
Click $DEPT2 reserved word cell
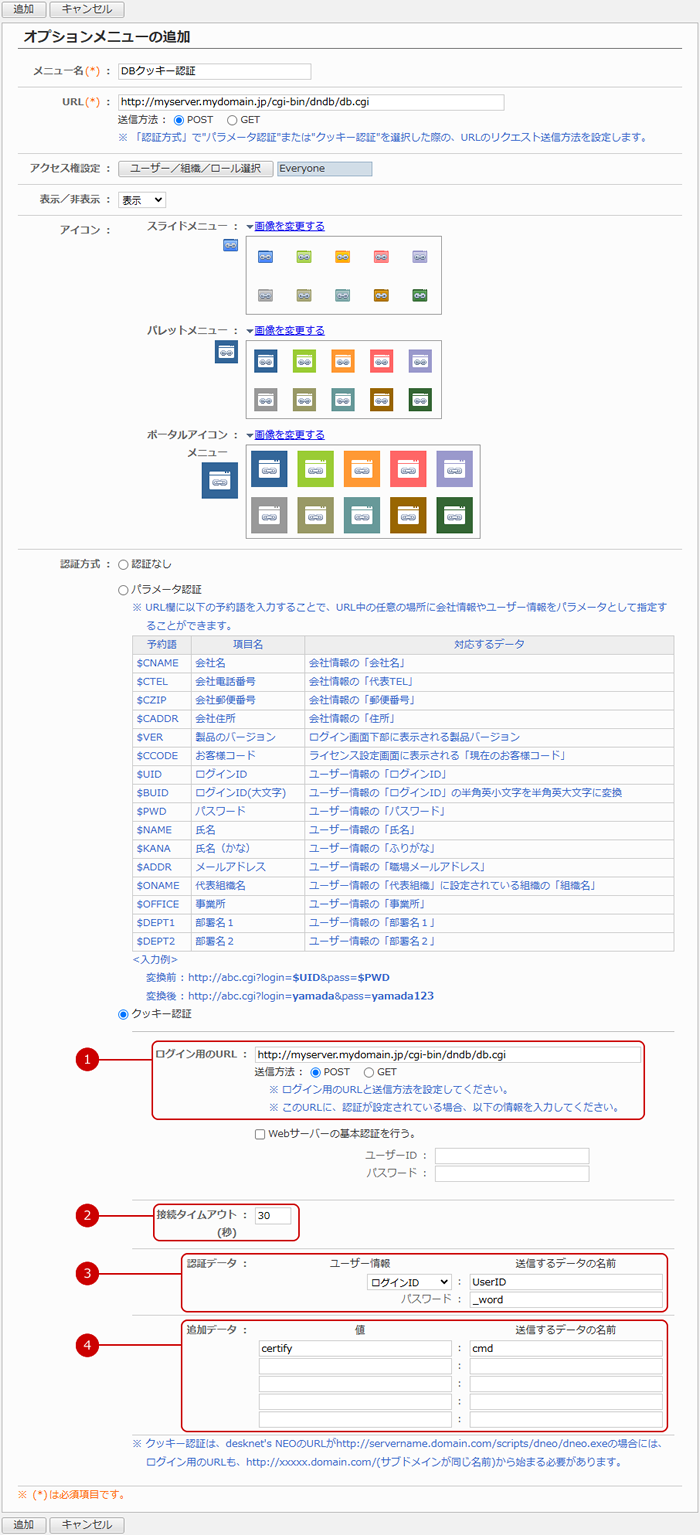161,943
